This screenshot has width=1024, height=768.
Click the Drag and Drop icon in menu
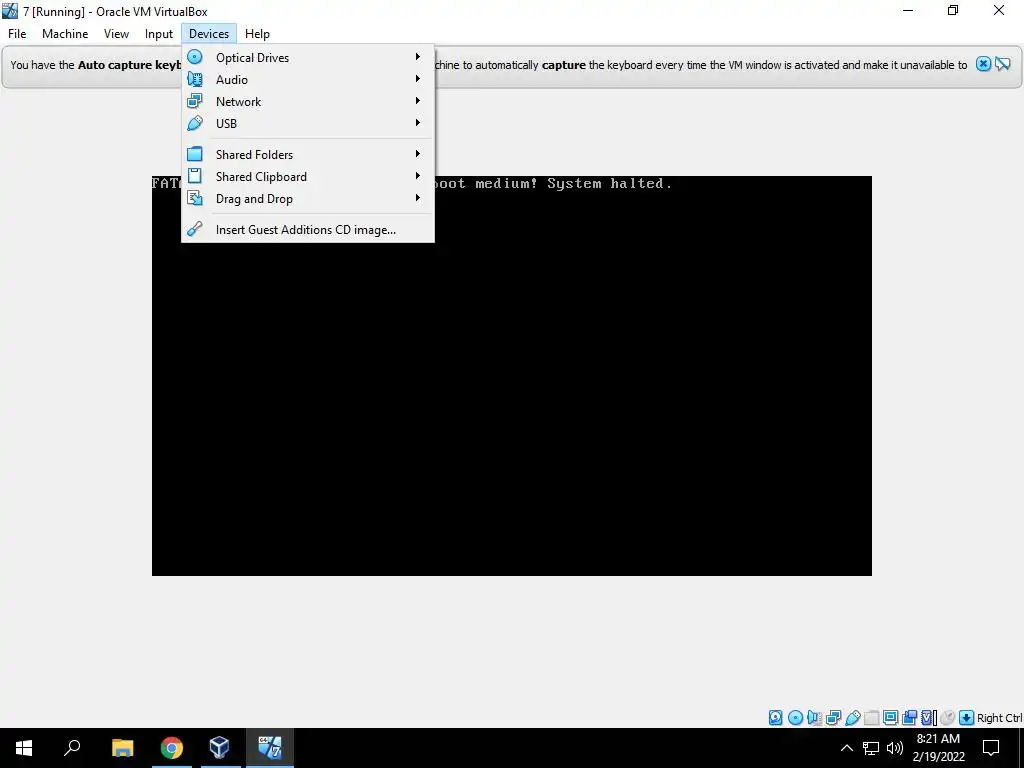(195, 199)
